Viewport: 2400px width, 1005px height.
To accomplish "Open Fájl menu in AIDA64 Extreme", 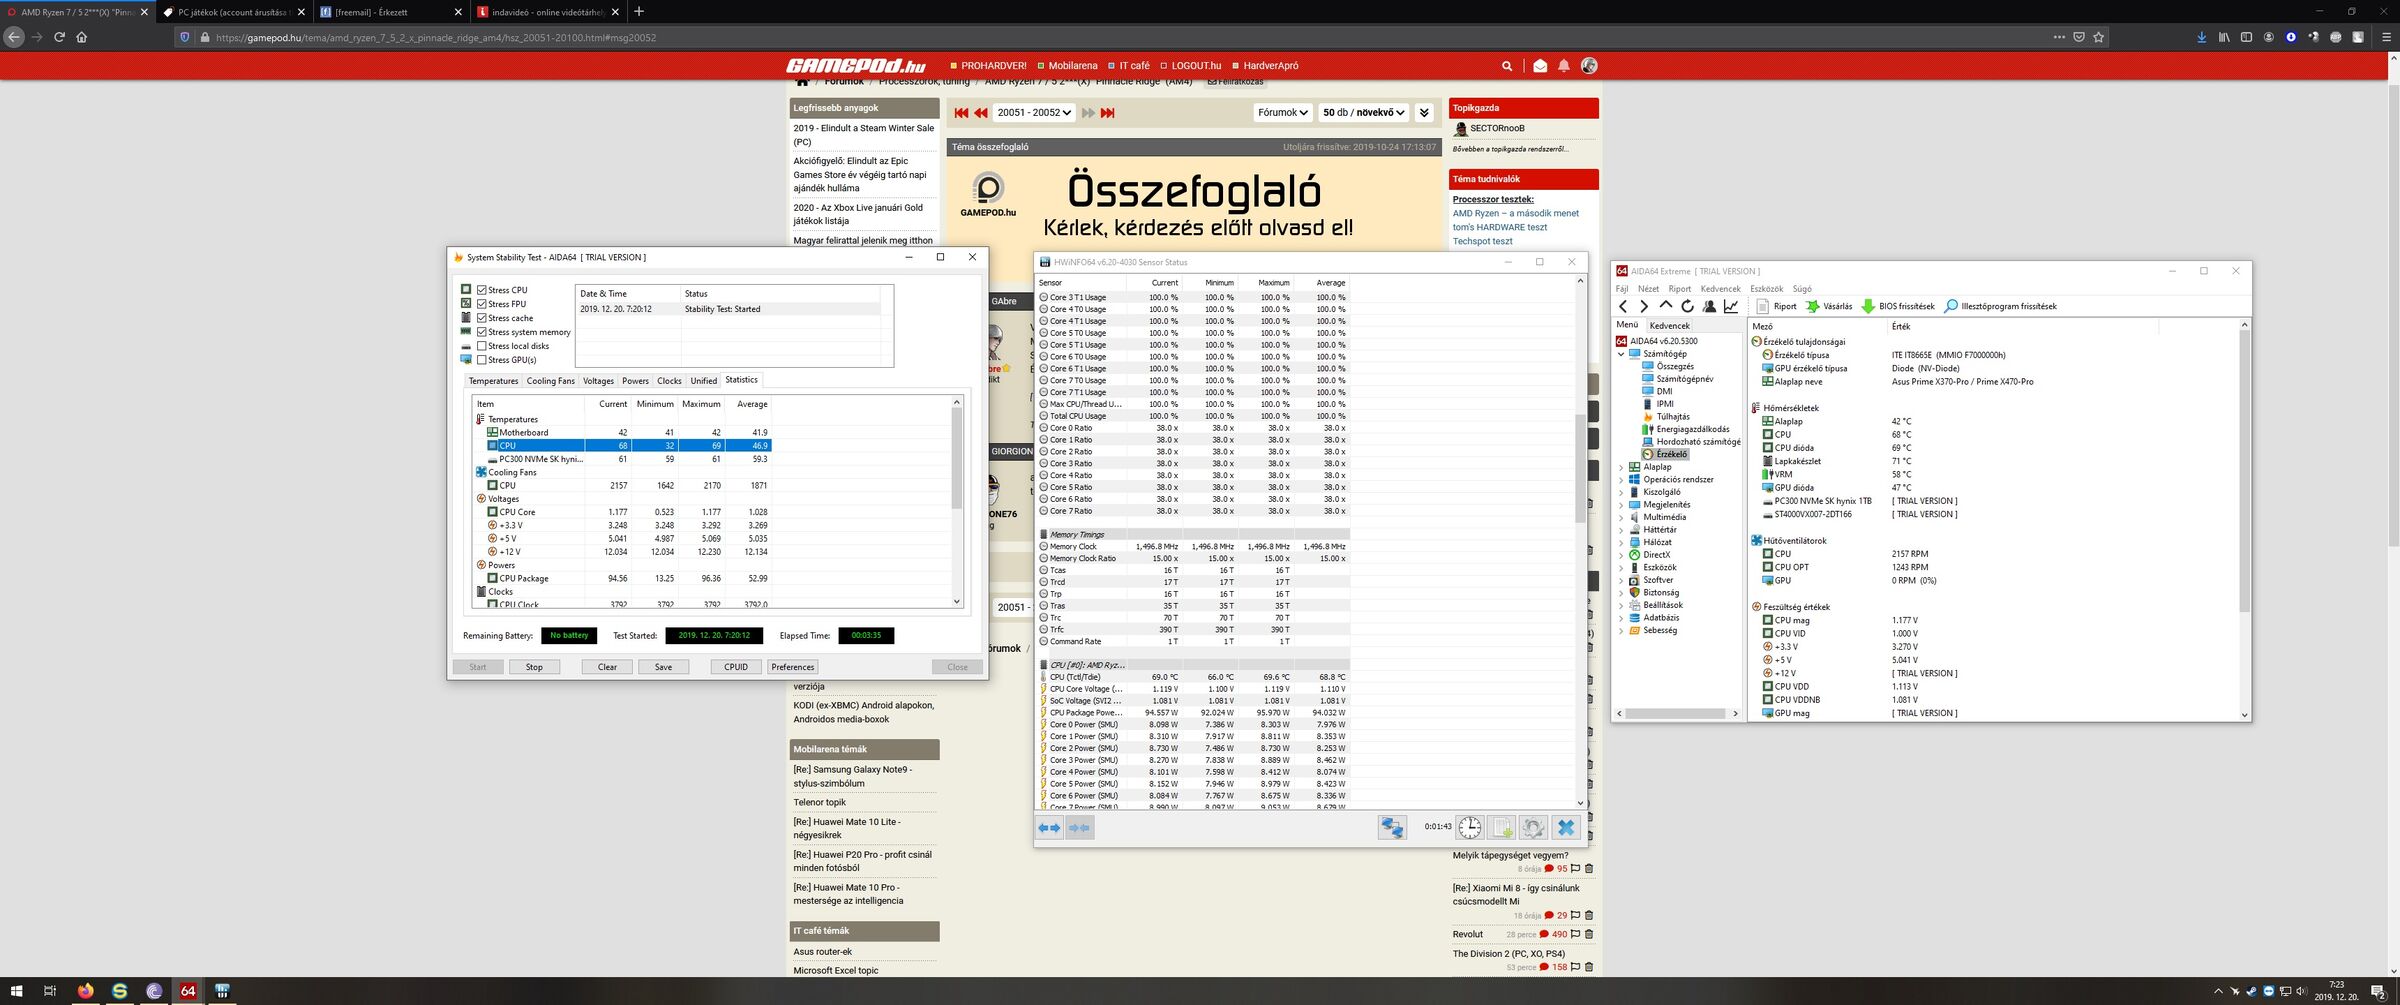I will coord(1622,289).
